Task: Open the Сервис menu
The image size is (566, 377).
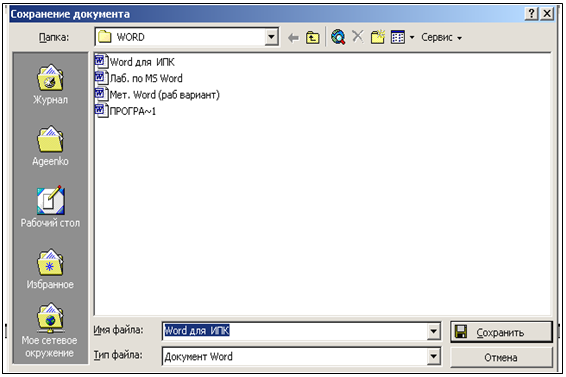Action: (x=441, y=37)
